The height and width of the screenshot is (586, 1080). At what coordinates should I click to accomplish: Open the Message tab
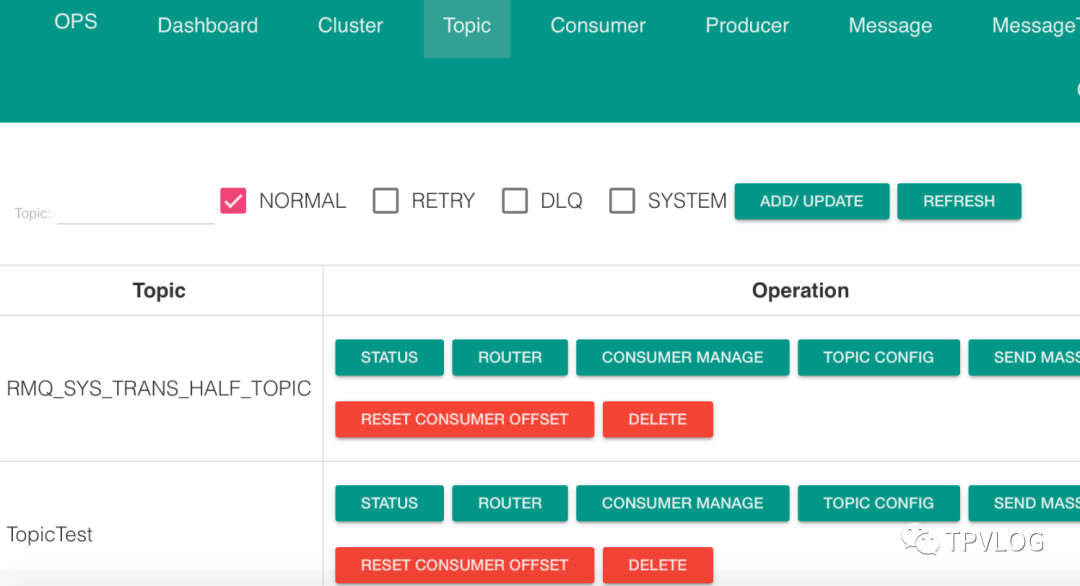[890, 26]
